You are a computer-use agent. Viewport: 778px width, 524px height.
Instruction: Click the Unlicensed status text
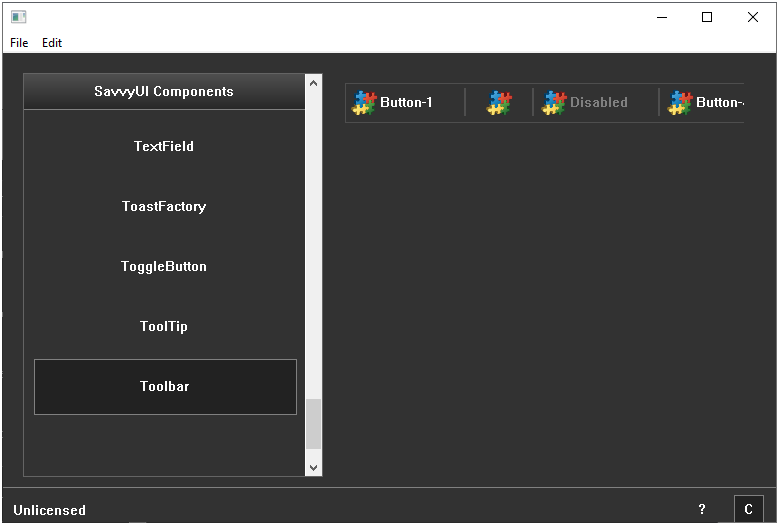point(50,510)
